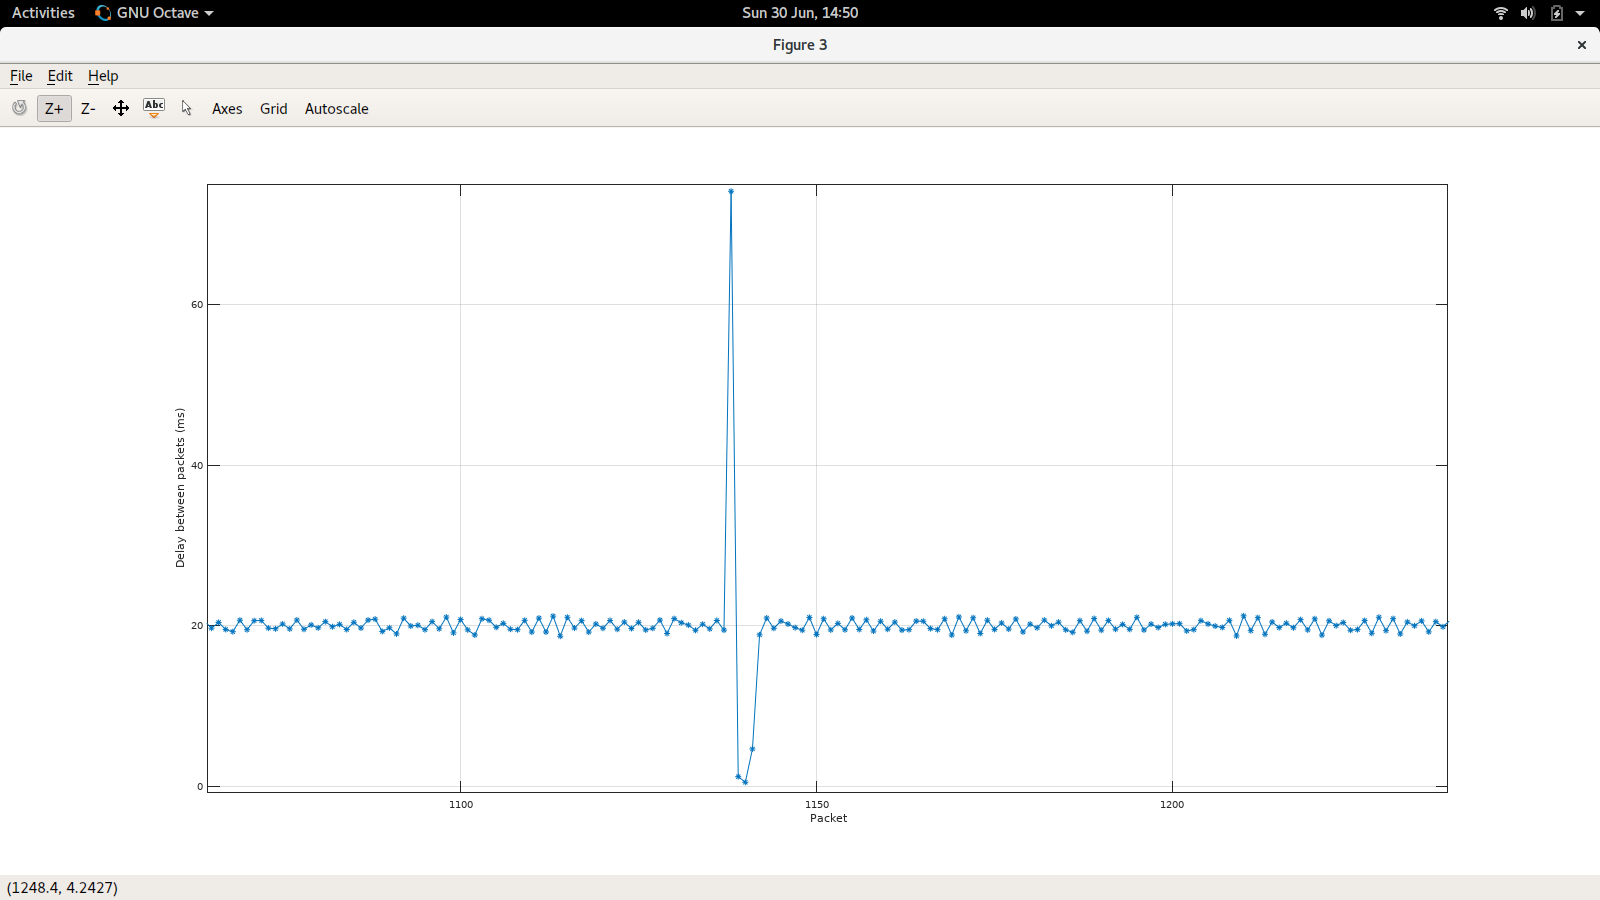Click the 1200 x-axis tick label
Screen dimensions: 1600x900
pos(1172,804)
